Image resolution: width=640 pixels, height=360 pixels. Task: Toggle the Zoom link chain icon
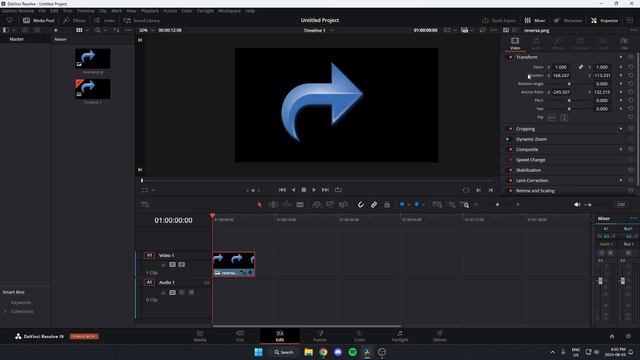[x=580, y=67]
